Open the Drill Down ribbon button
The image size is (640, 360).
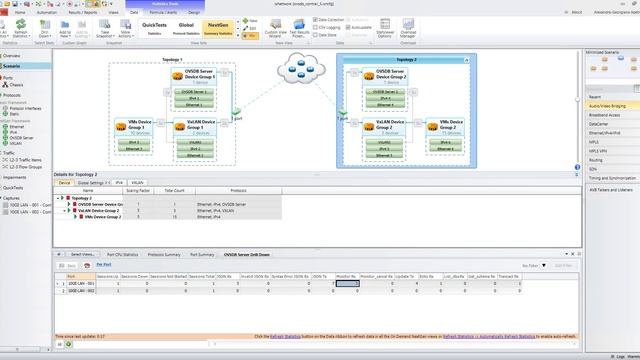click(x=44, y=29)
